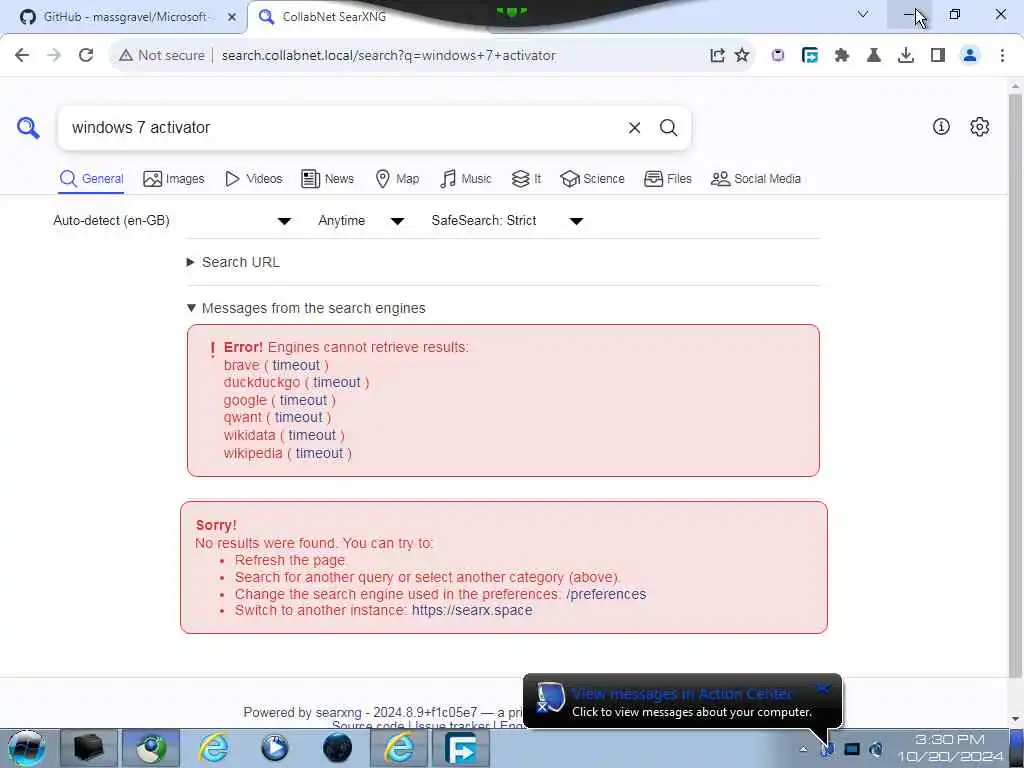Click the qwant timeout link
Viewport: 1024px width, 768px height.
tap(298, 417)
